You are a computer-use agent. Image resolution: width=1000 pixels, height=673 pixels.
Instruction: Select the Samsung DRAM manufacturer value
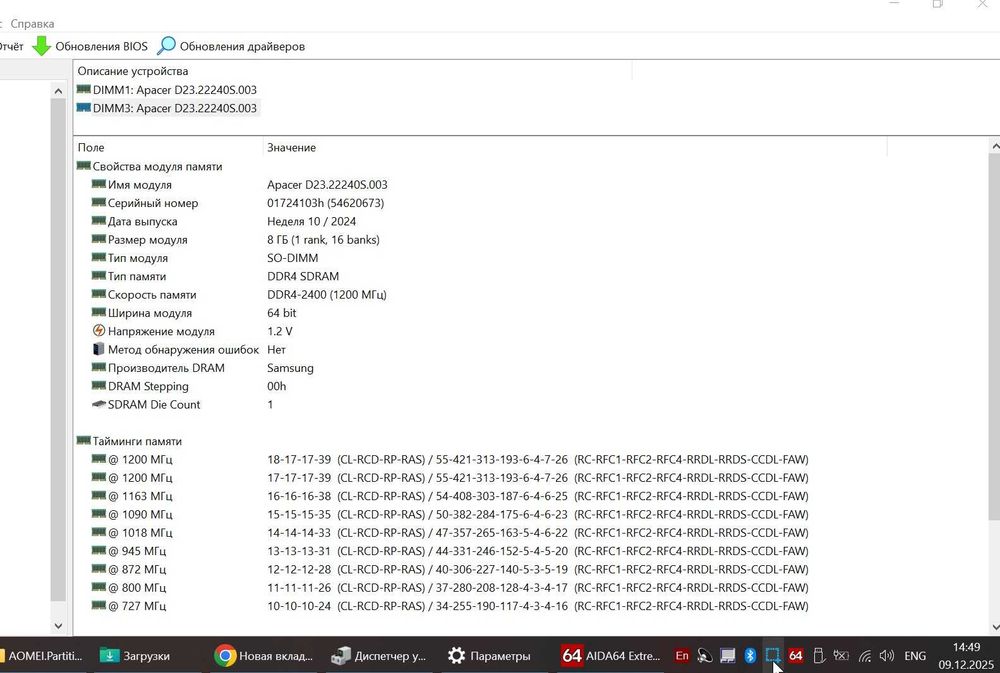pyautogui.click(x=290, y=368)
